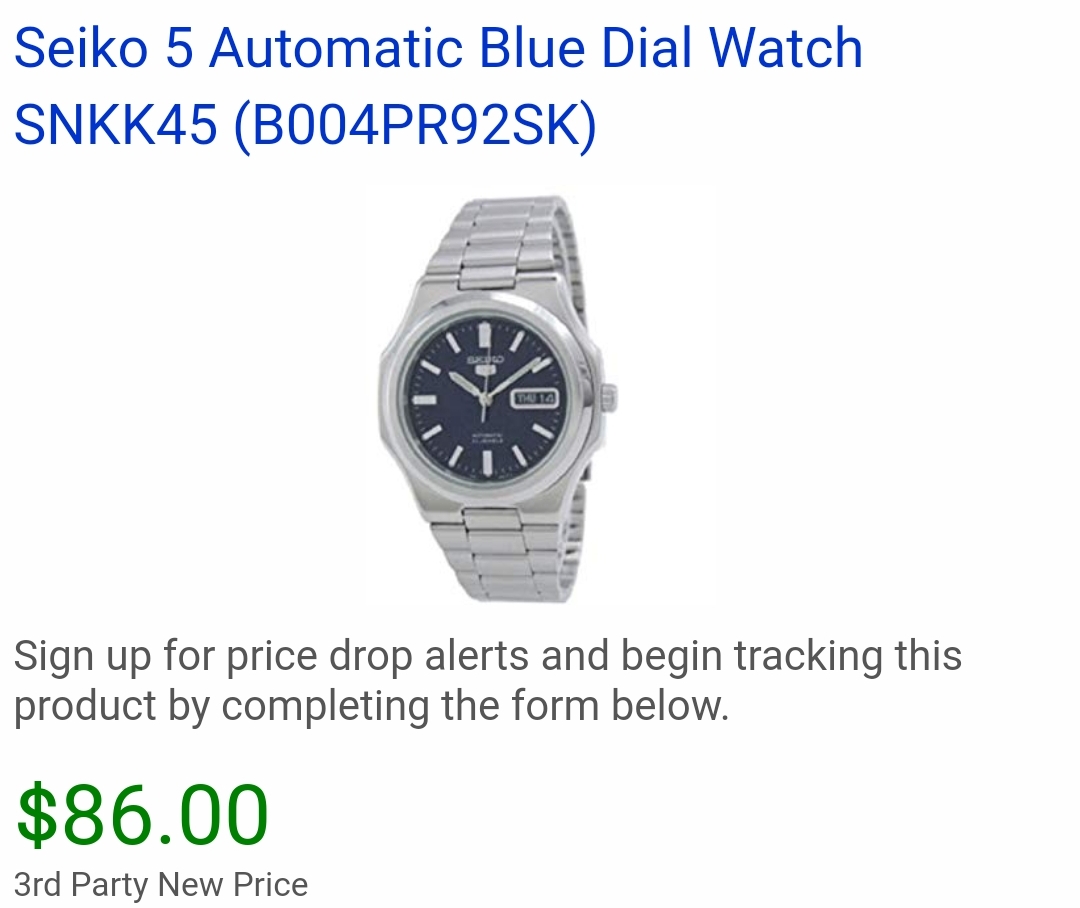Click the Automatic text on the watch dial
Screen dimensions: 1080x908
[x=487, y=437]
